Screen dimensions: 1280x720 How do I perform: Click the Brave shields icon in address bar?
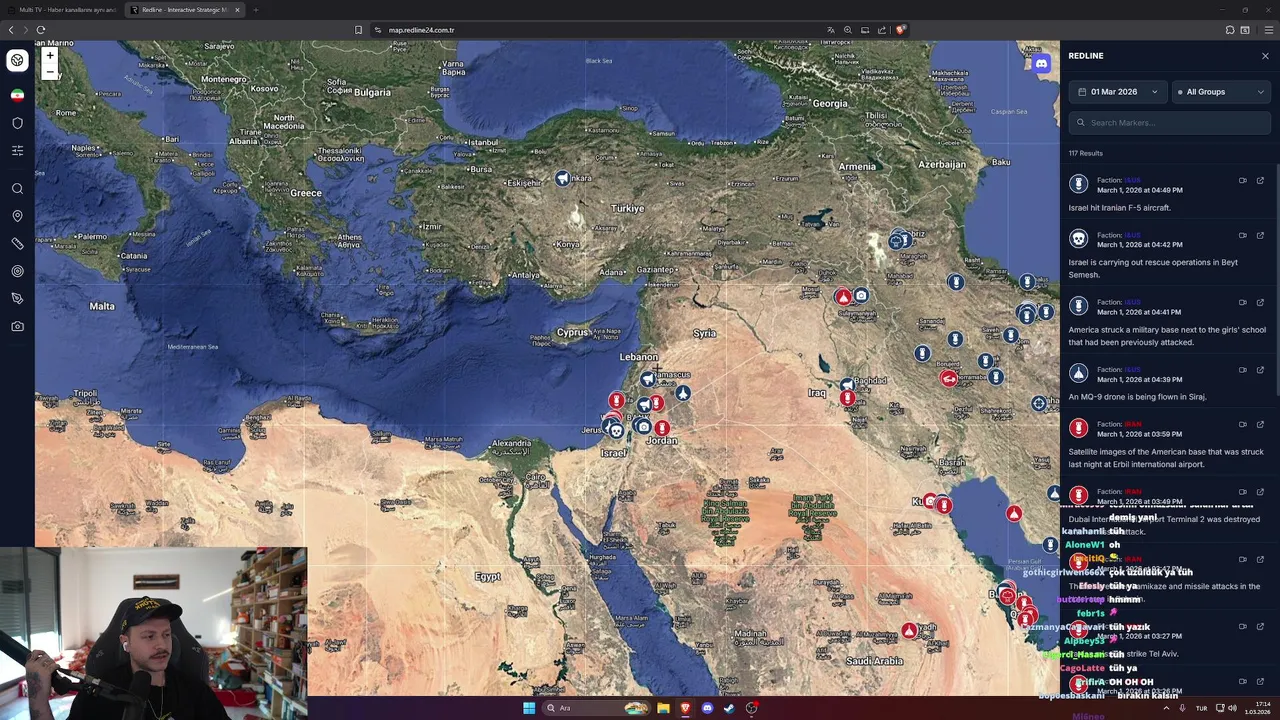tap(900, 30)
